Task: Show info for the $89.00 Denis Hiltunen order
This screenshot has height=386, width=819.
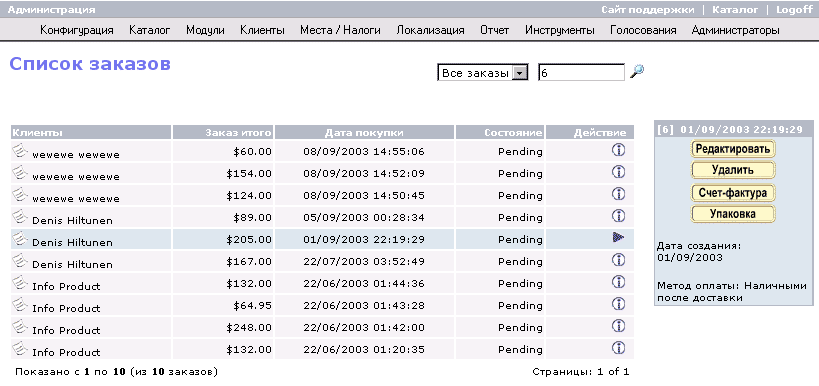Action: pyautogui.click(x=618, y=216)
